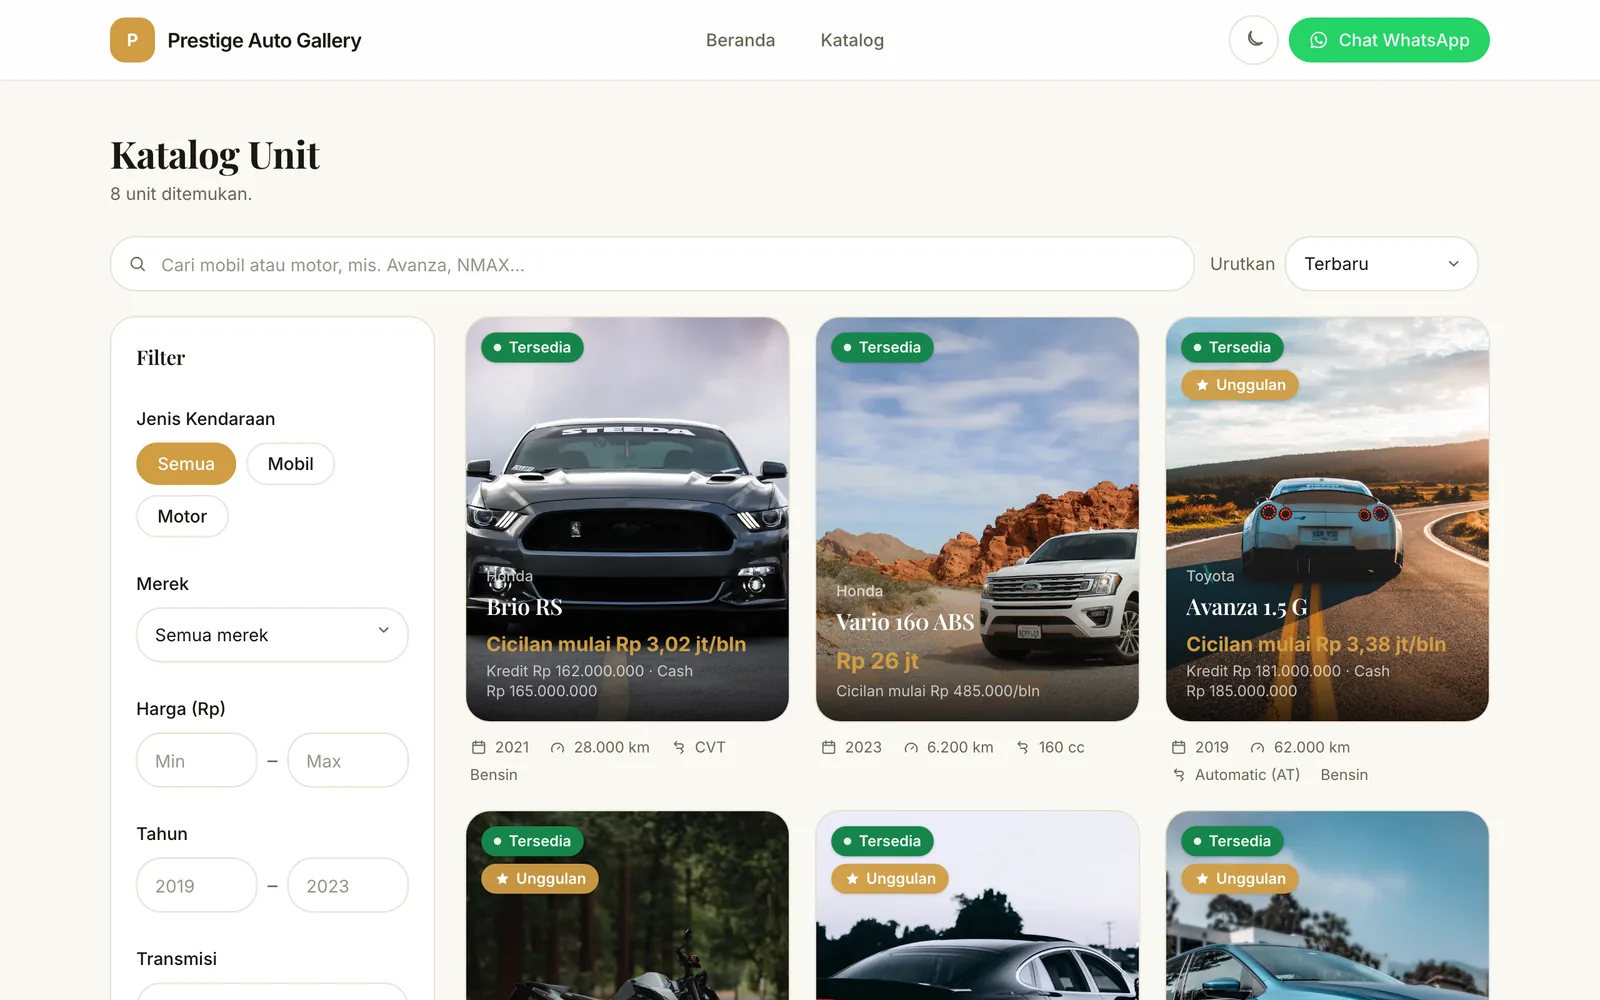
Task: Open the Katalog menu item
Action: 852,40
